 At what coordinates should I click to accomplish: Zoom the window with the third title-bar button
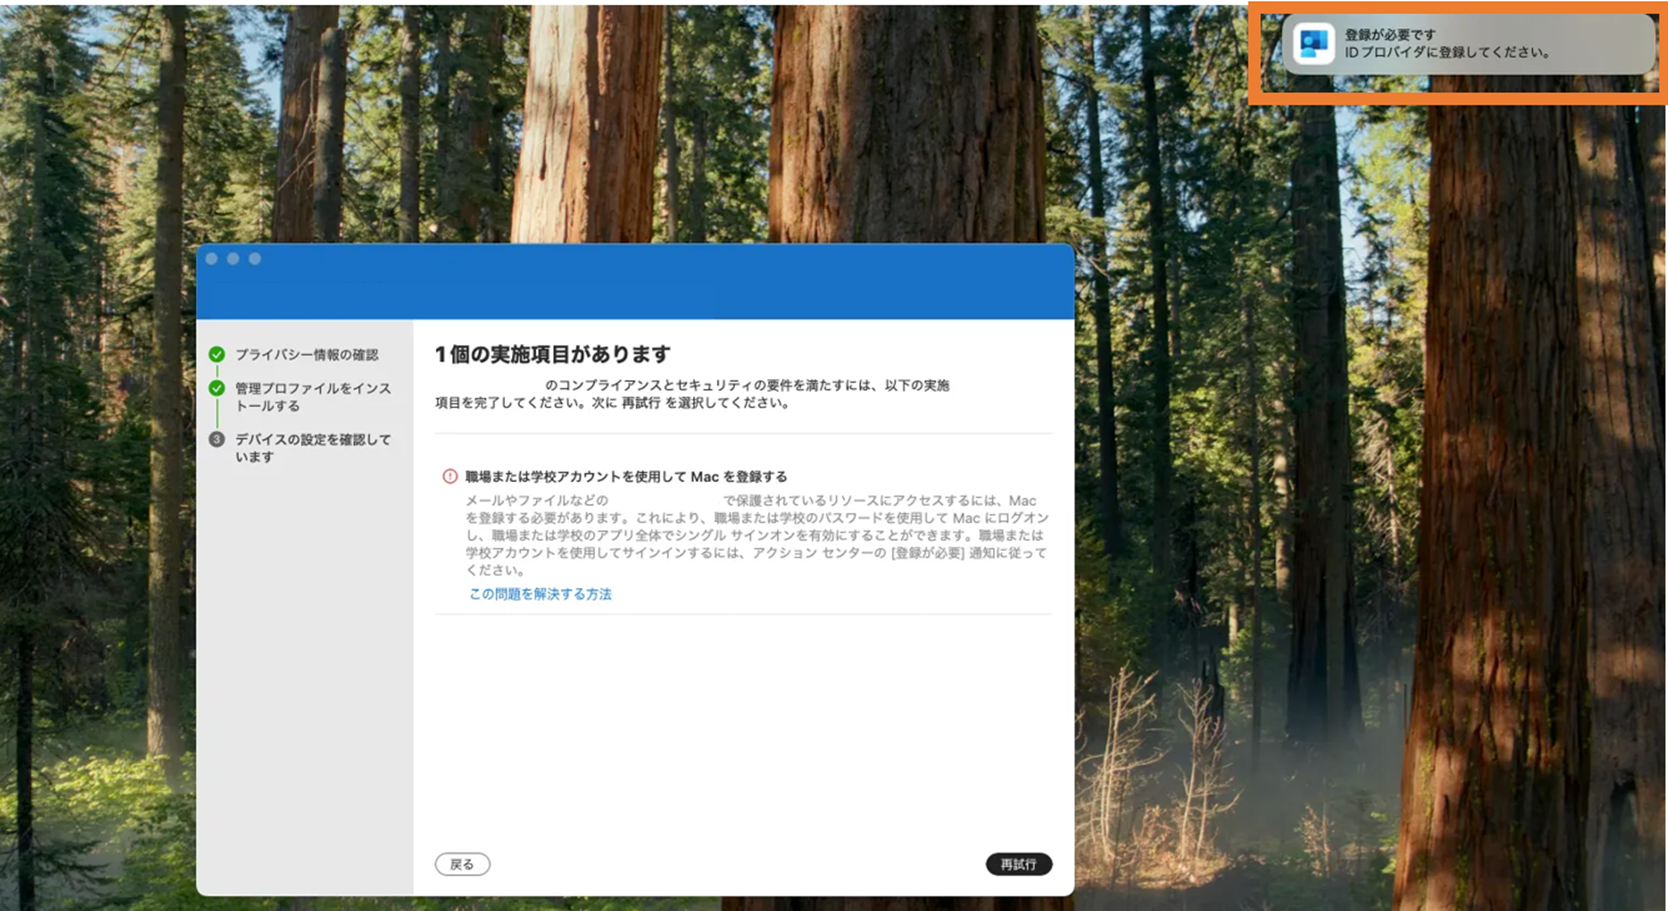coord(255,259)
